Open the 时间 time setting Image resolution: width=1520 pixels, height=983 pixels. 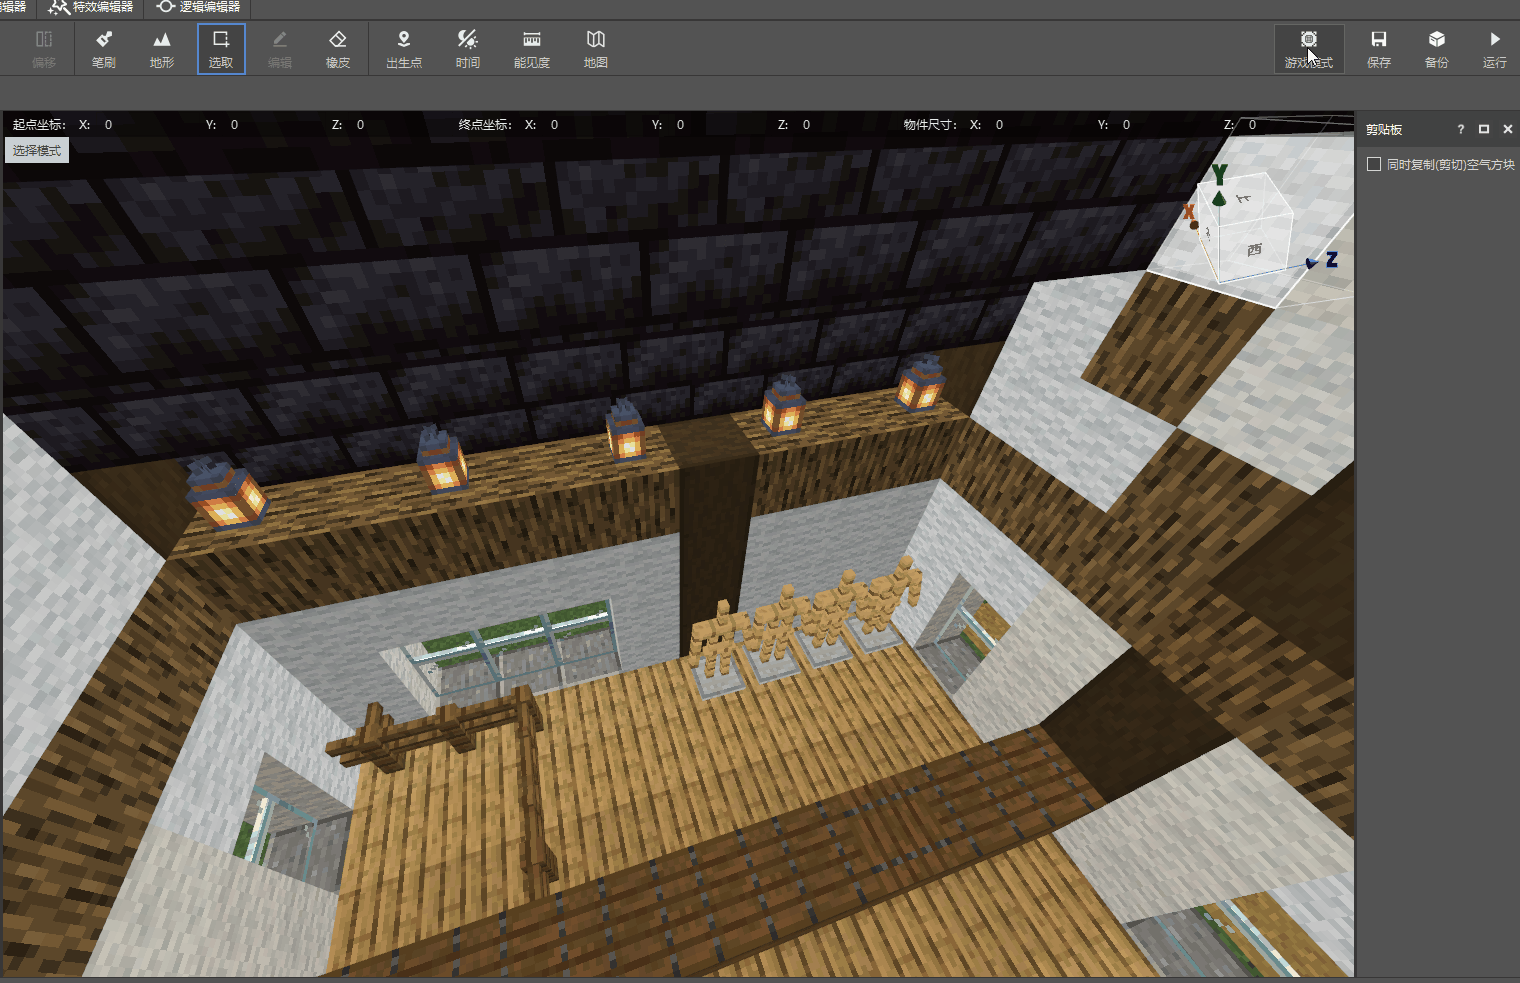click(x=468, y=49)
